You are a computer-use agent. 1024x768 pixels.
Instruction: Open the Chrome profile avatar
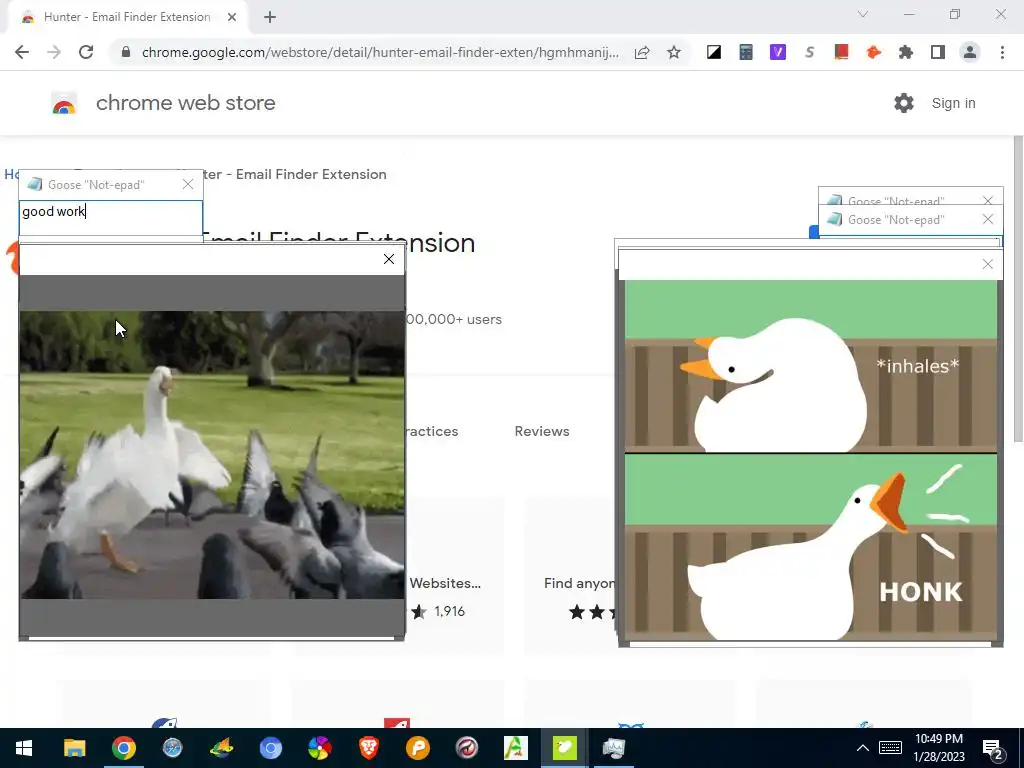pyautogui.click(x=970, y=52)
